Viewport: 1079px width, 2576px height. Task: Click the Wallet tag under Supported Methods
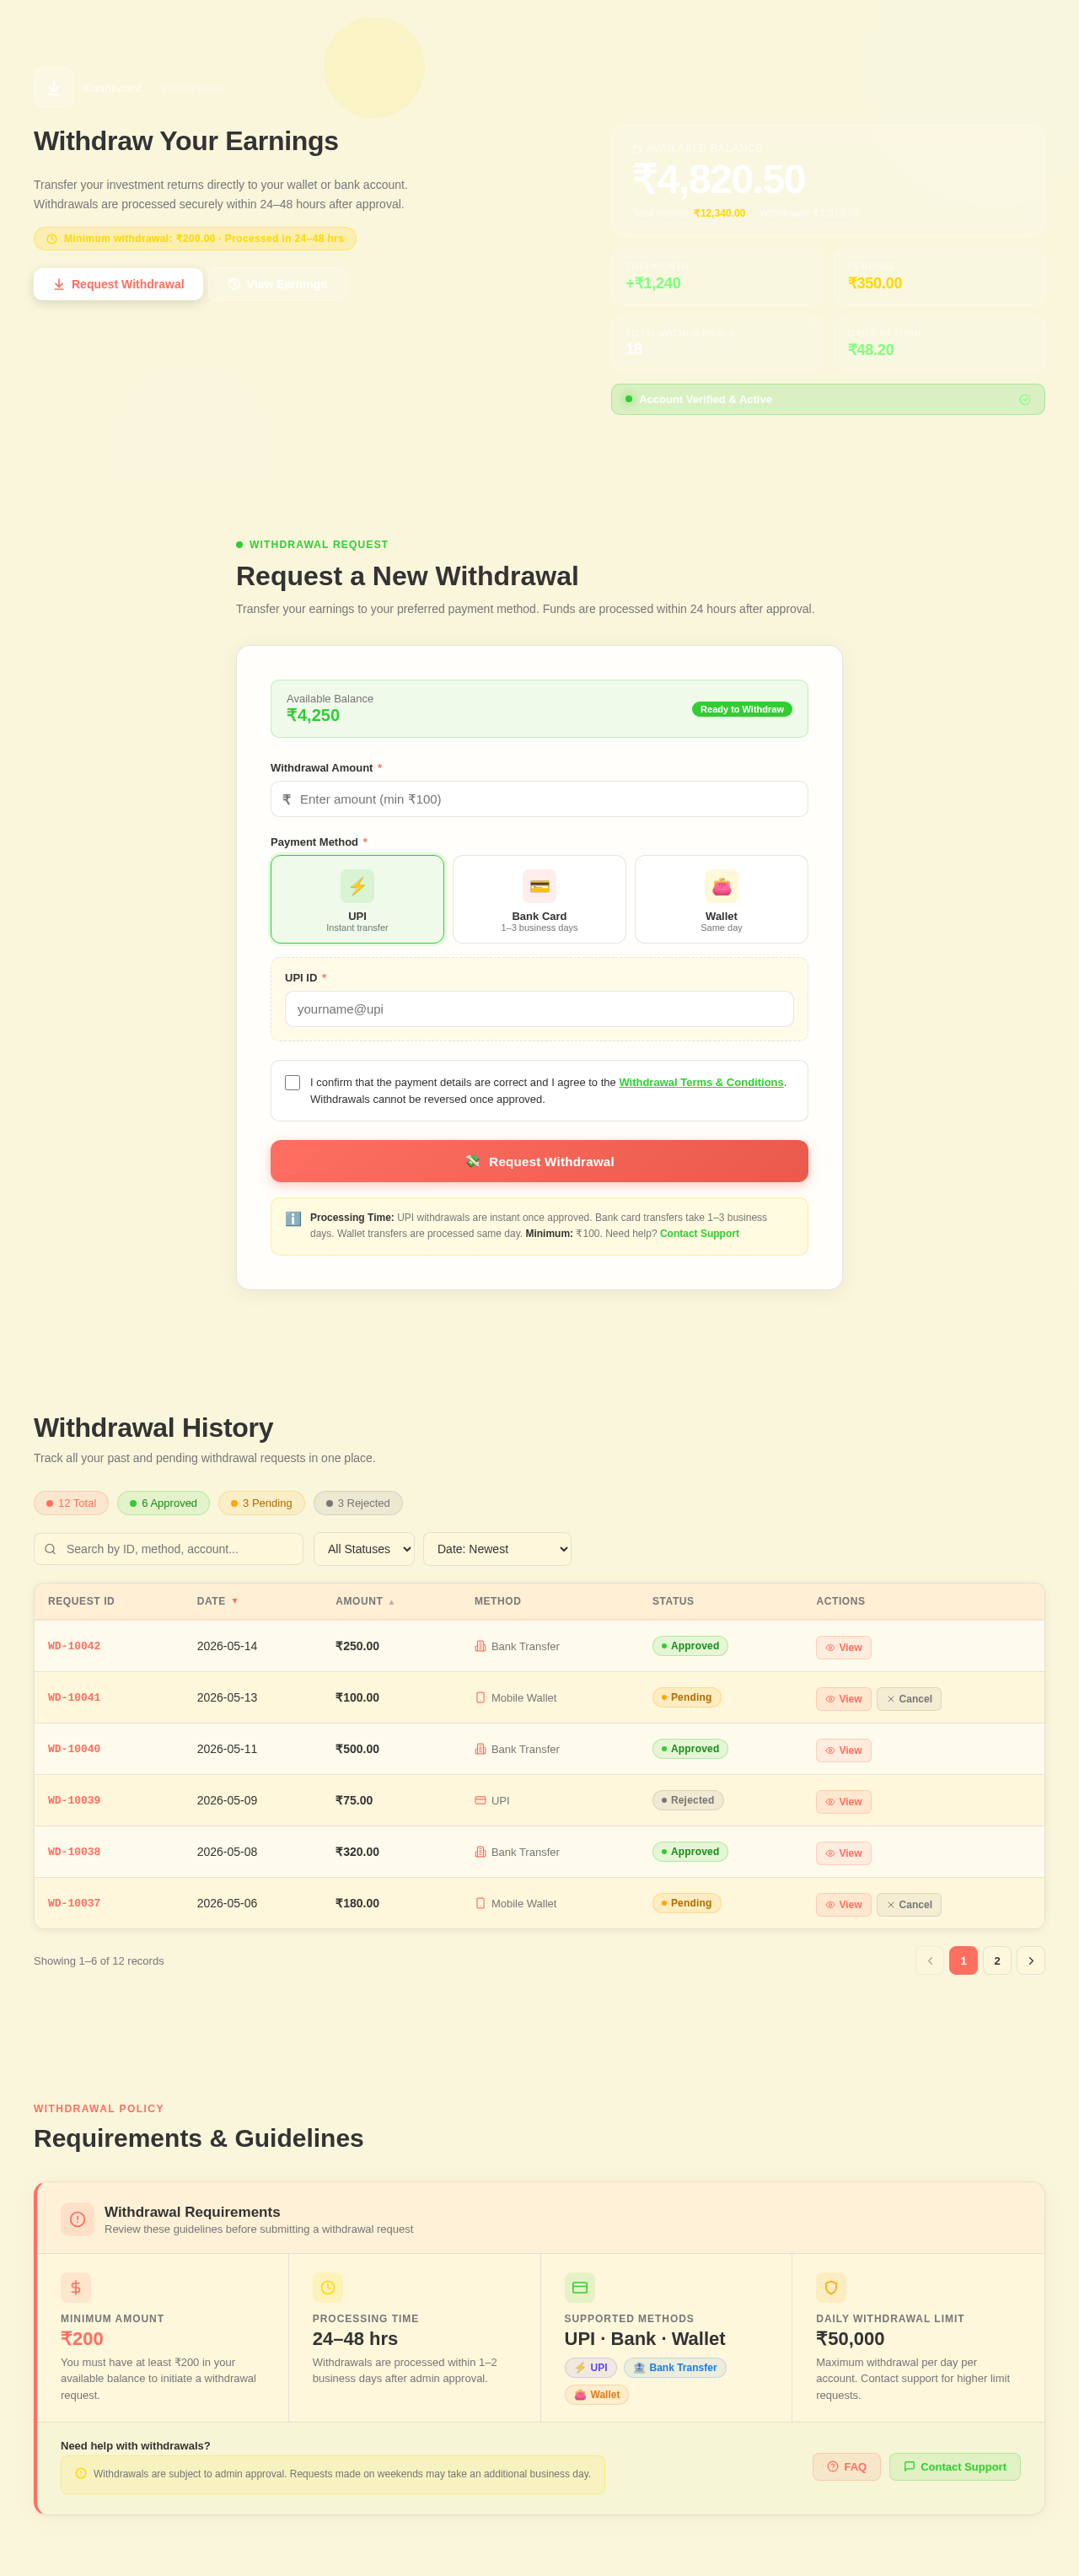596,2395
